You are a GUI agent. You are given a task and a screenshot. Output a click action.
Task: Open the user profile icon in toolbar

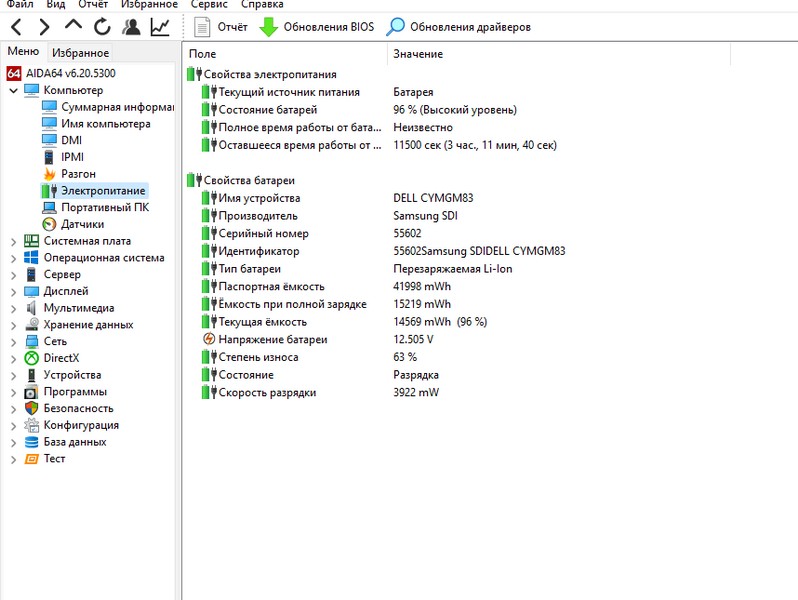[x=131, y=27]
